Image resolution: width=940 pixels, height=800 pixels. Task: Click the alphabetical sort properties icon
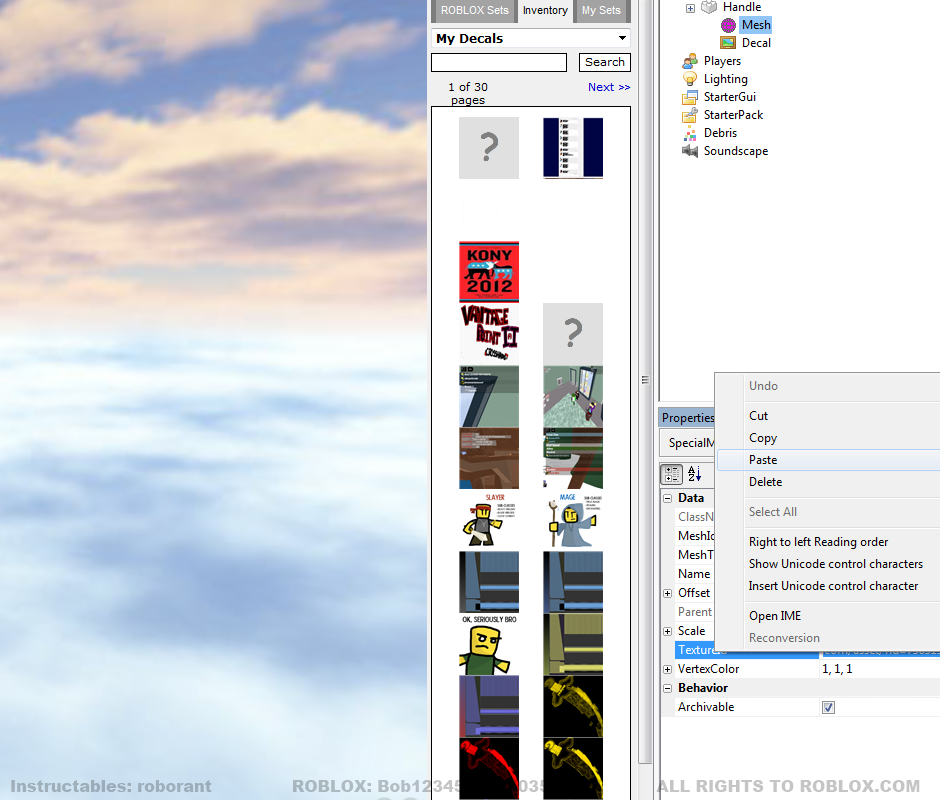point(694,474)
